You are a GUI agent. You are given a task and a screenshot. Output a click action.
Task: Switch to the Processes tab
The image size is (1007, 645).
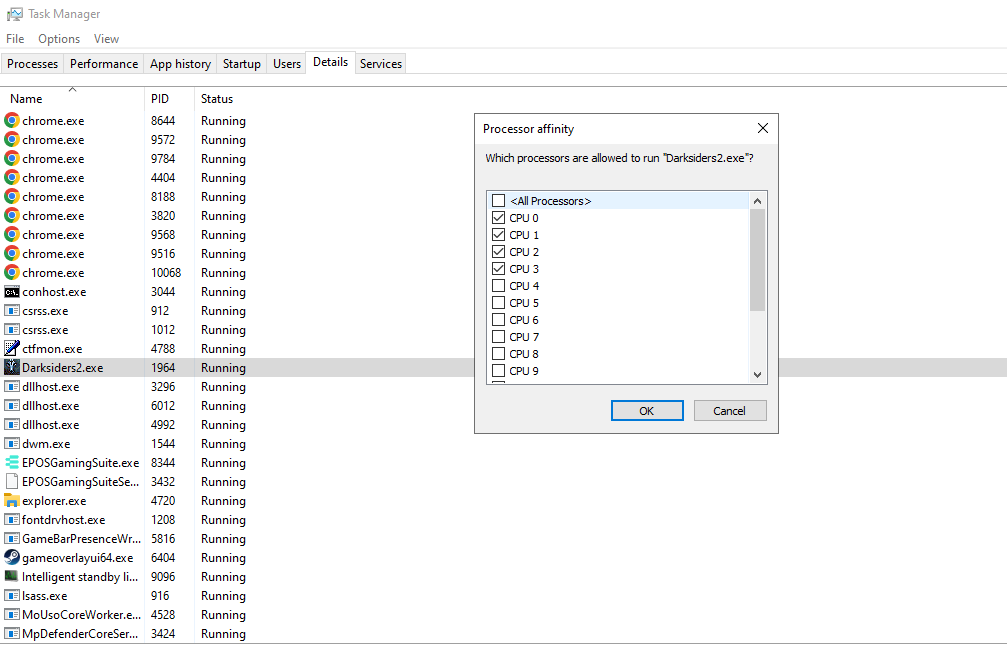pyautogui.click(x=33, y=64)
